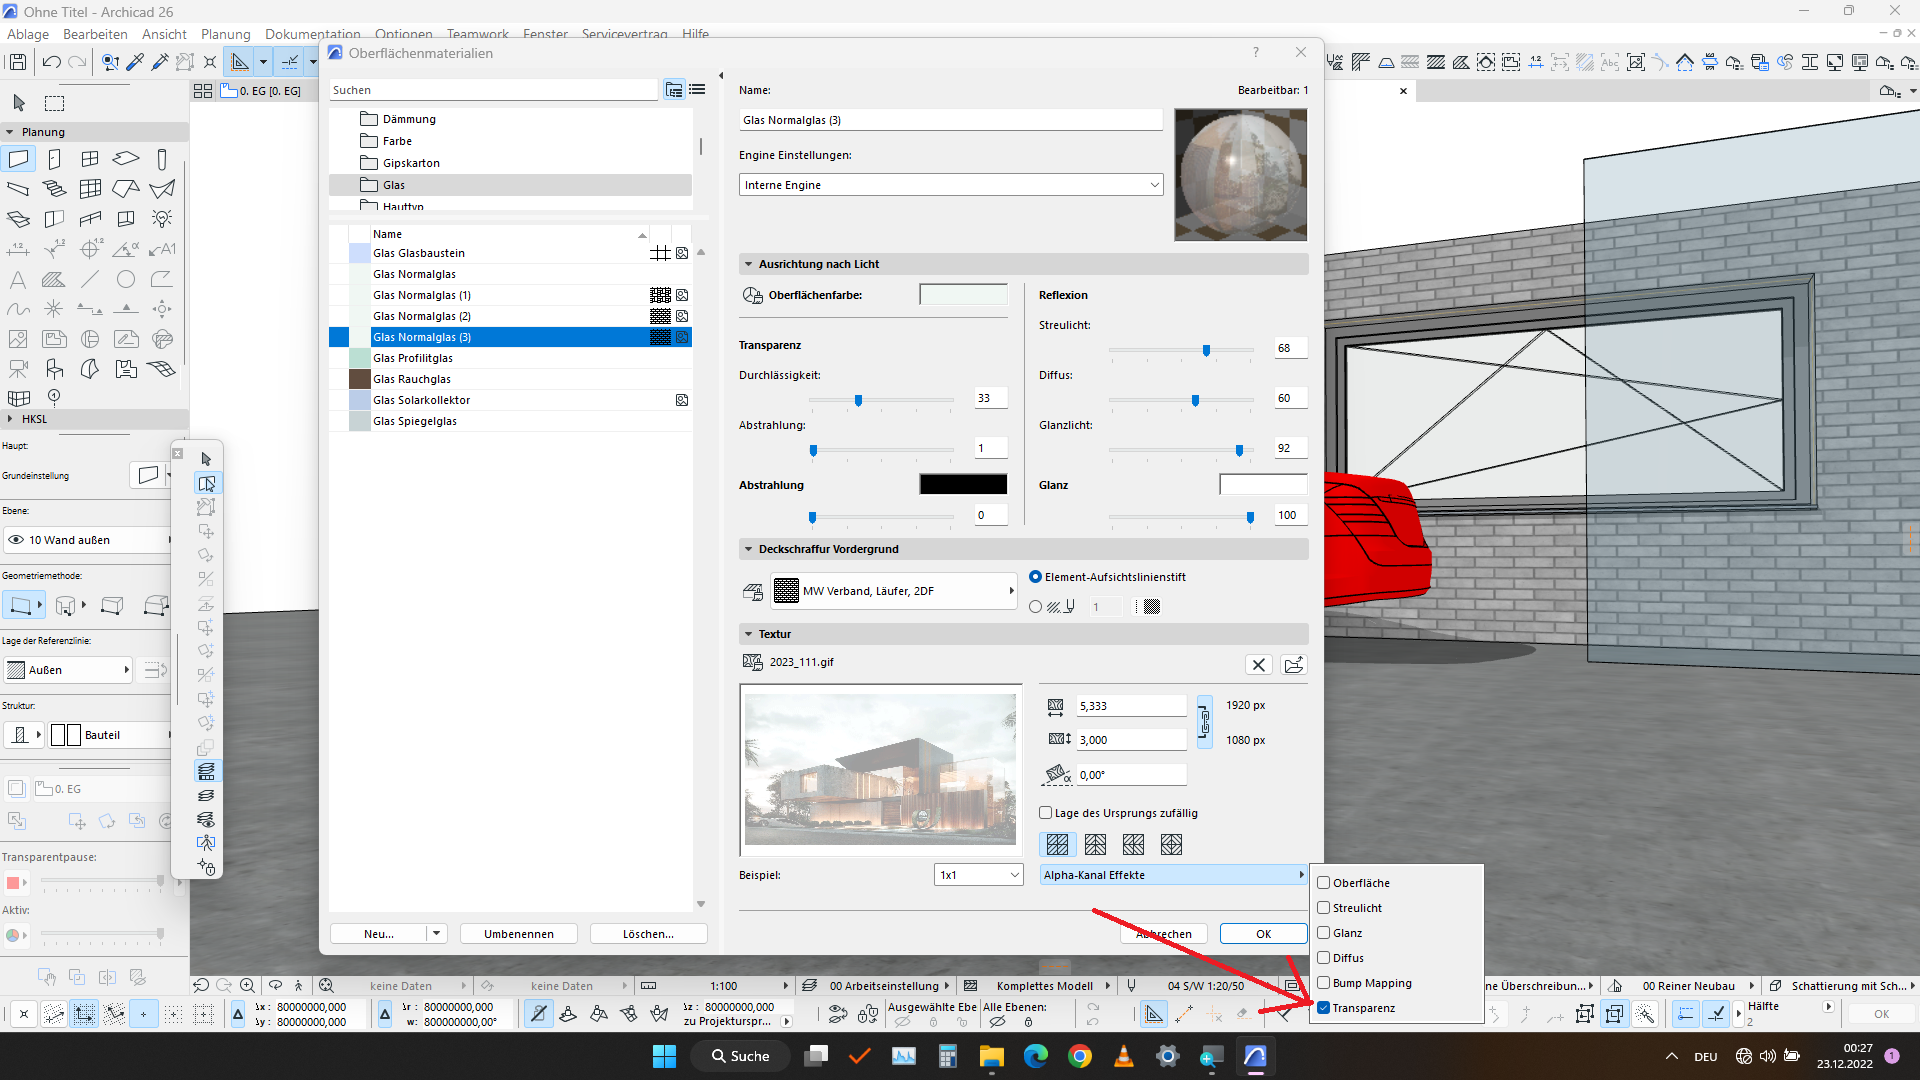Screen dimensions: 1920x1080
Task: Enable the Bump Mapping checkbox
Action: [1324, 983]
